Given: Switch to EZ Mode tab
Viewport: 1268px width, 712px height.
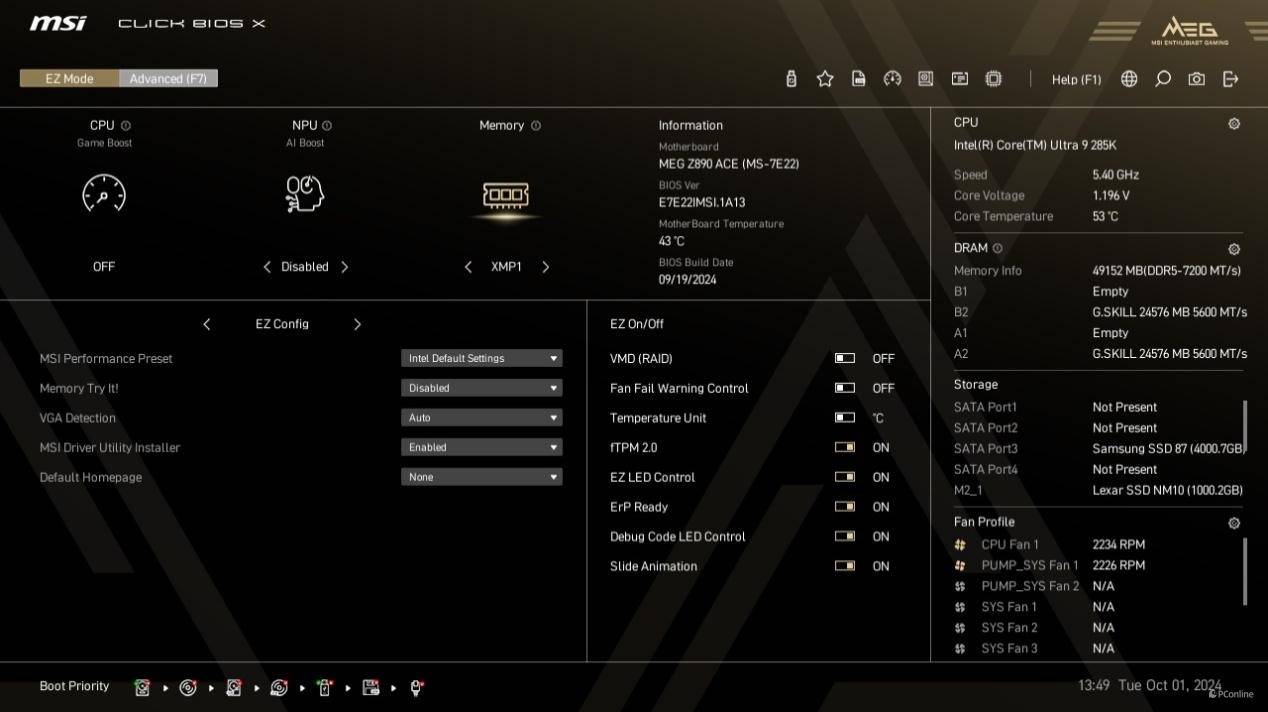Looking at the screenshot, I should click(69, 78).
